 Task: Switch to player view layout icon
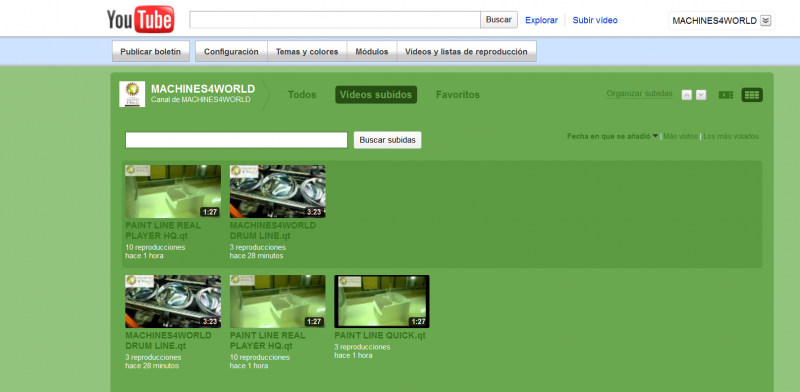click(726, 95)
